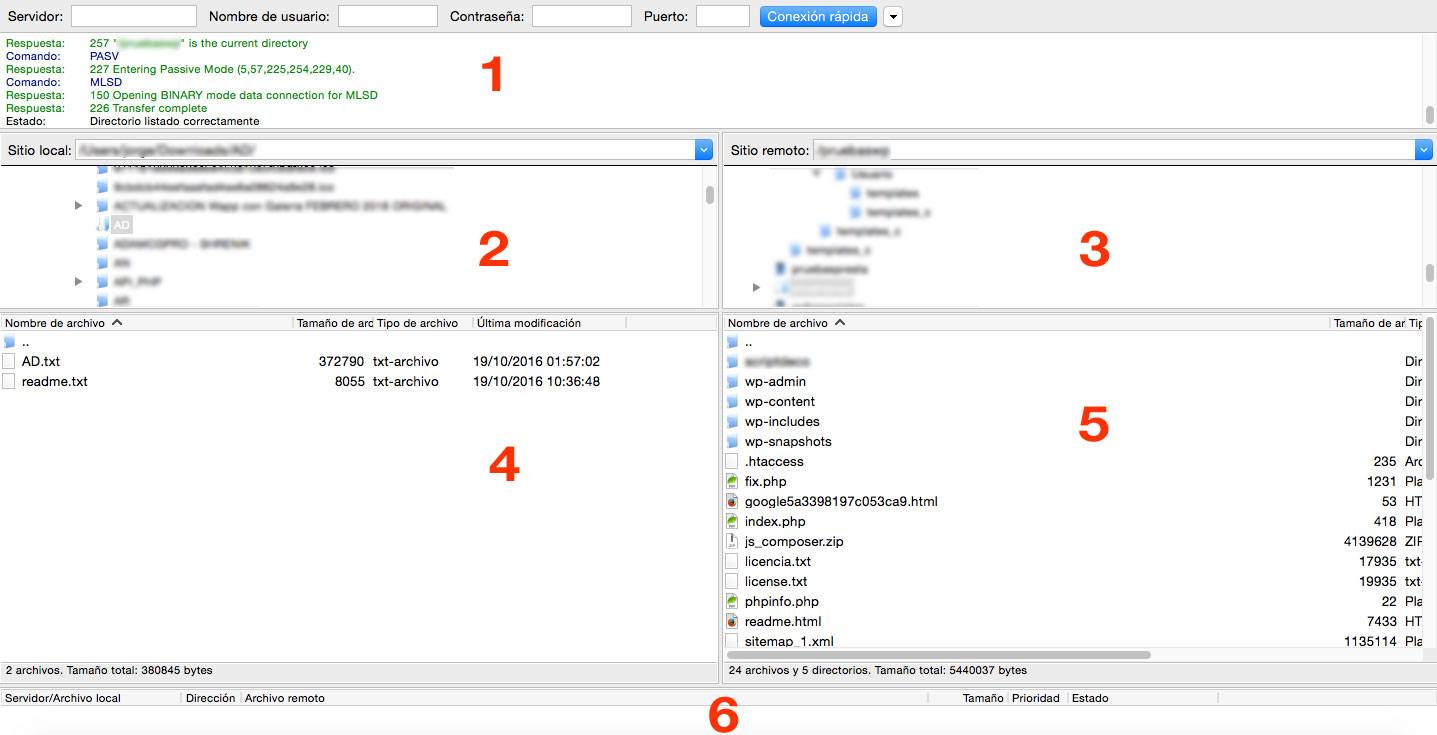1437x735 pixels.
Task: Select the readme.txt local file
Action: click(x=54, y=382)
